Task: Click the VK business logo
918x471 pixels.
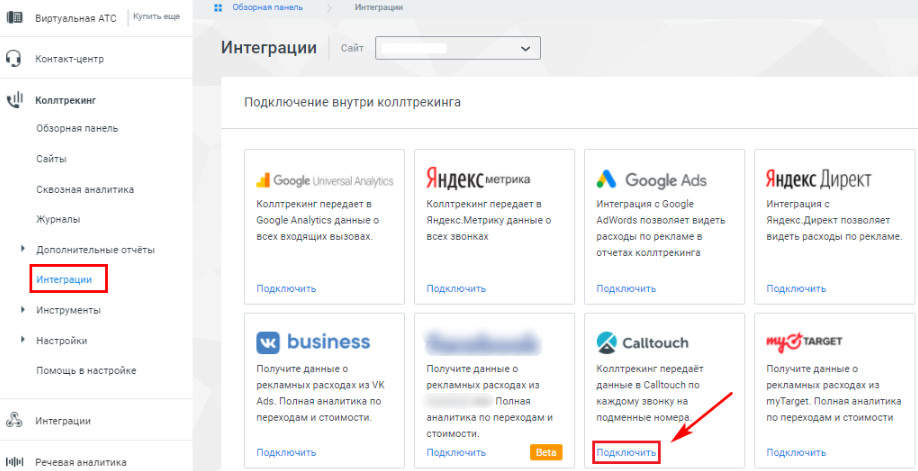Action: click(x=313, y=342)
